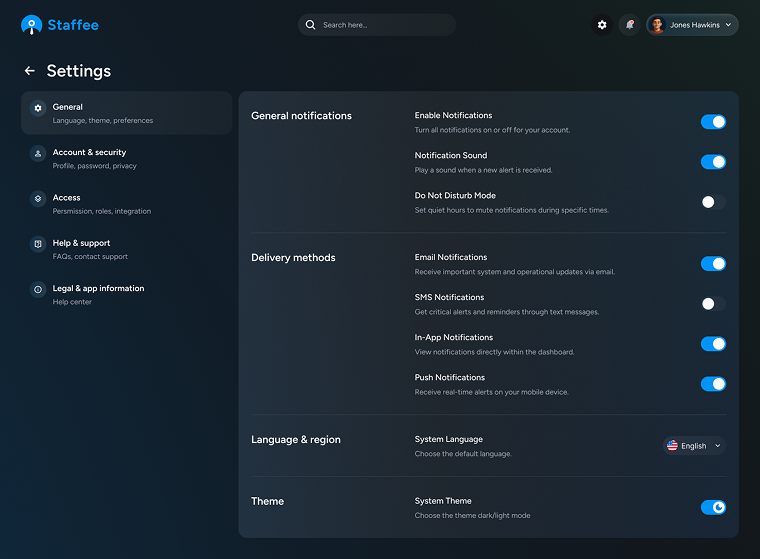This screenshot has width=760, height=559.
Task: Disable Email Notifications toggle
Action: (x=713, y=264)
